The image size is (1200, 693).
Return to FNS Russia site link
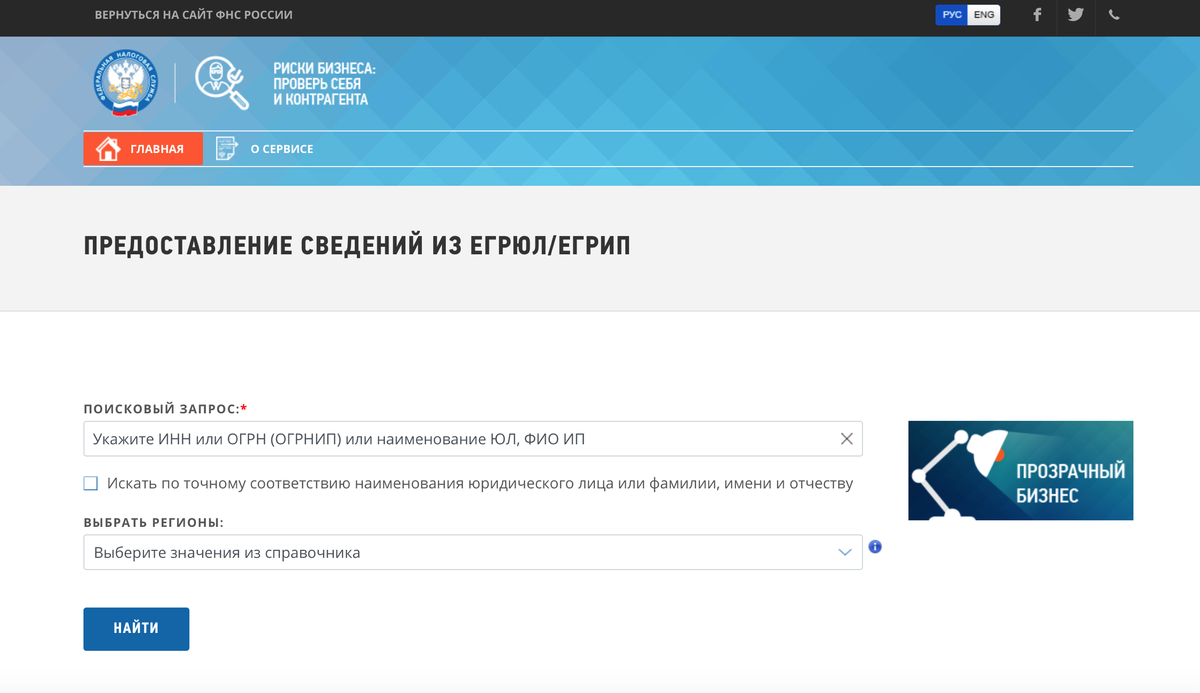[x=194, y=15]
